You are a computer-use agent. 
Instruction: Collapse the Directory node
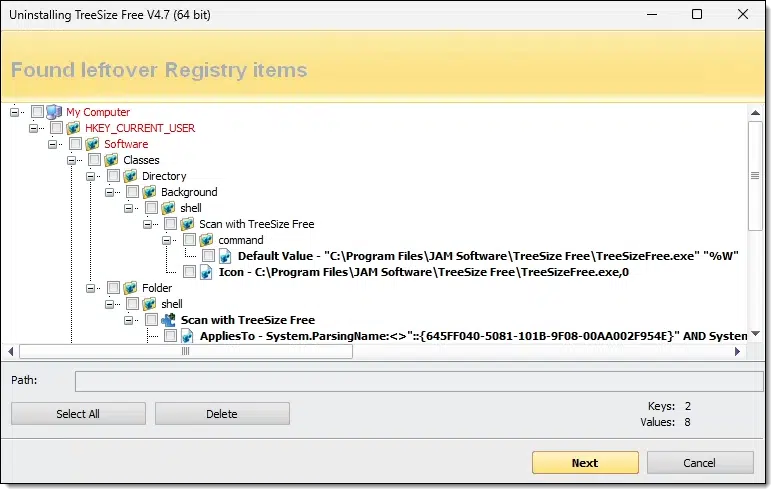click(90, 176)
